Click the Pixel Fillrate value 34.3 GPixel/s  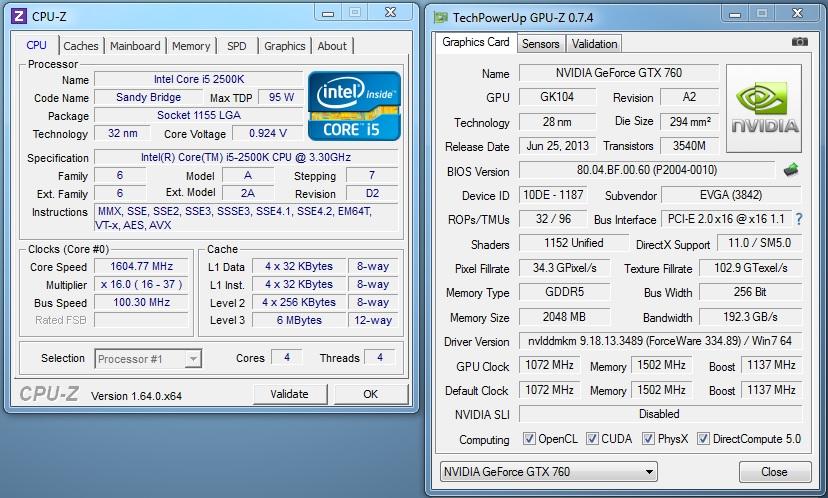(x=564, y=268)
